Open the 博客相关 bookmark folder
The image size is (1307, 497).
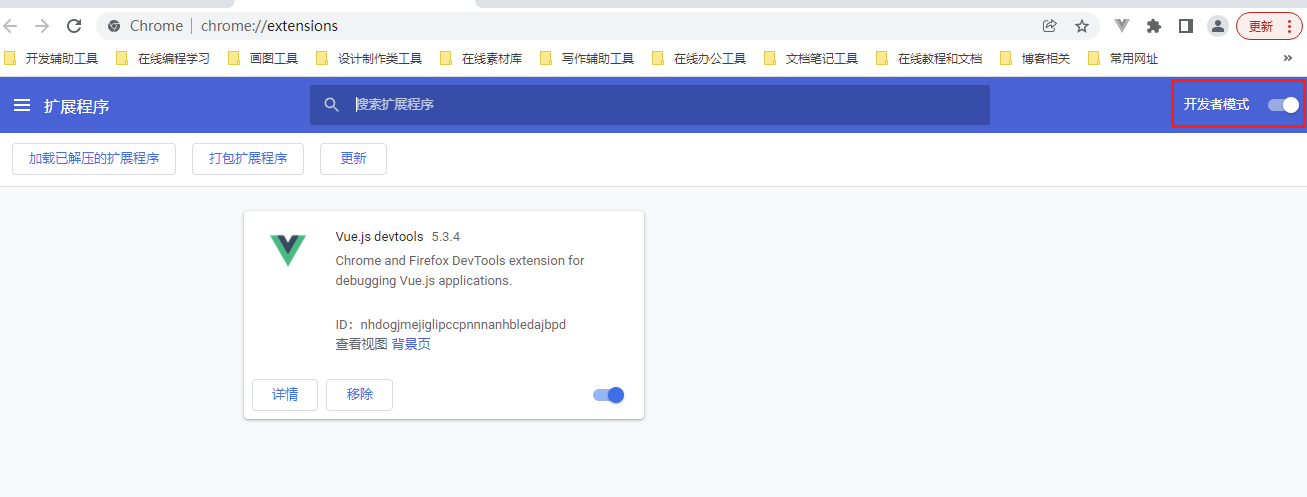[1035, 59]
